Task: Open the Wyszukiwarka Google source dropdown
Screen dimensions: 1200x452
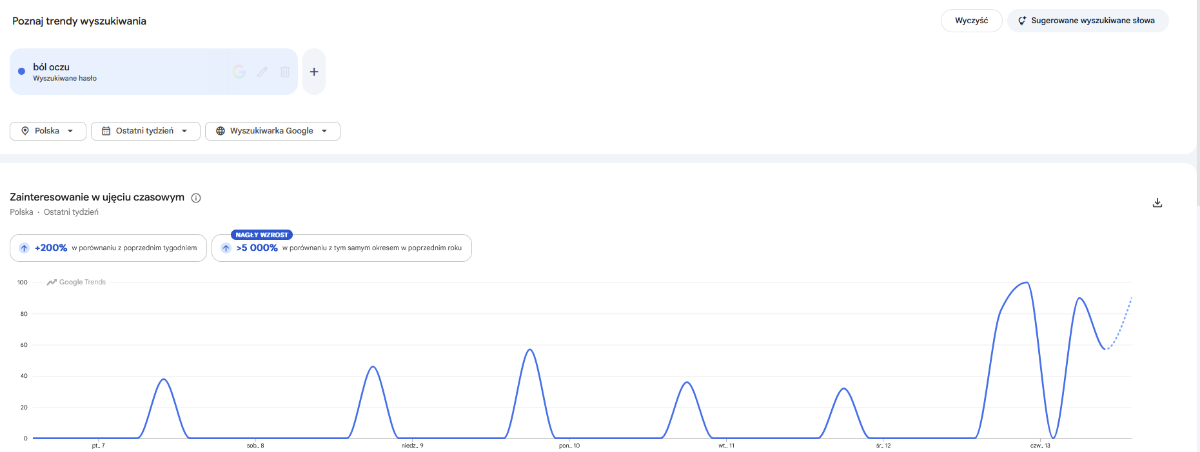Action: coord(273,131)
